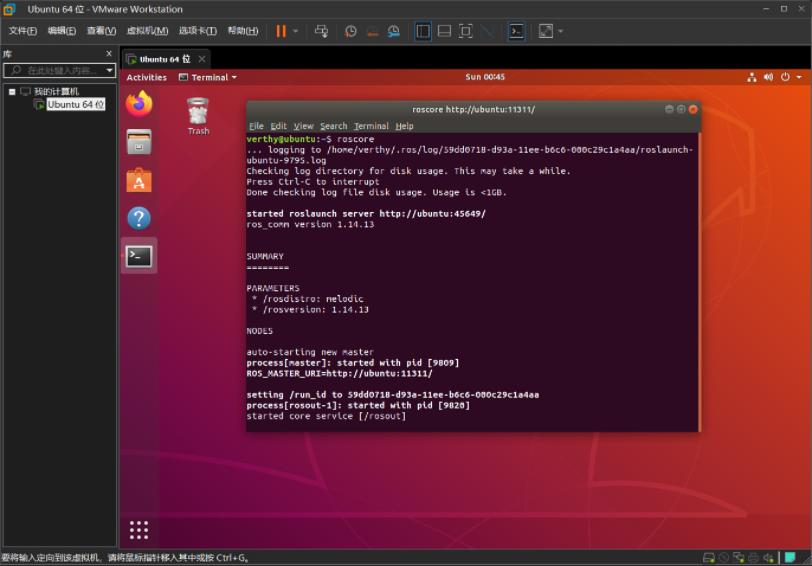Click Activities in the Ubuntu top bar
The width and height of the screenshot is (812, 566).
tap(147, 77)
